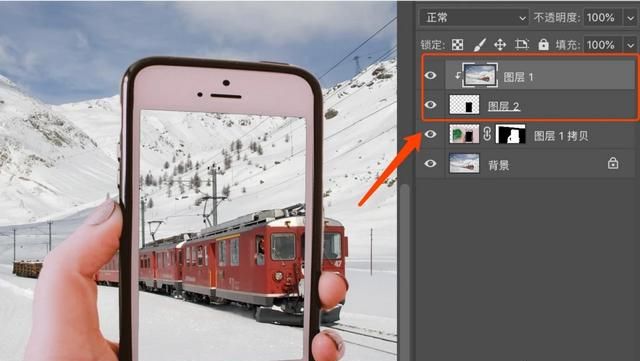The height and width of the screenshot is (361, 640).
Task: Click the 不透明度 100% value field
Action: pyautogui.click(x=602, y=18)
